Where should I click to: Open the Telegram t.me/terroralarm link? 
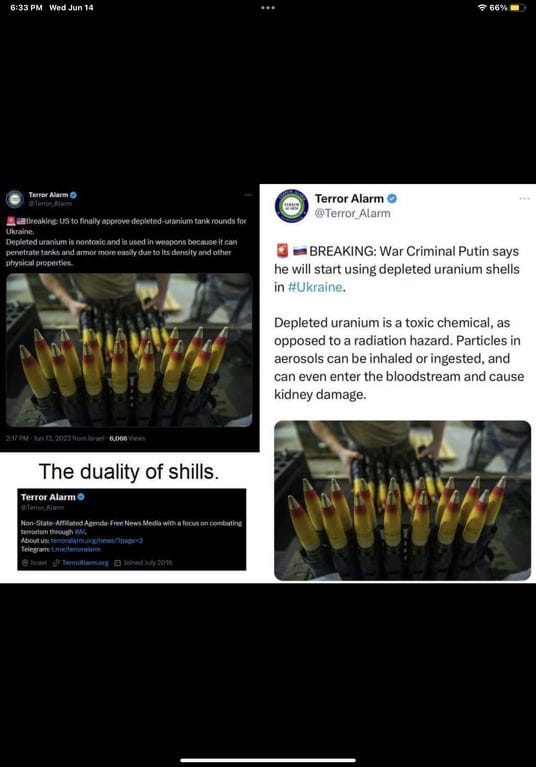point(76,549)
